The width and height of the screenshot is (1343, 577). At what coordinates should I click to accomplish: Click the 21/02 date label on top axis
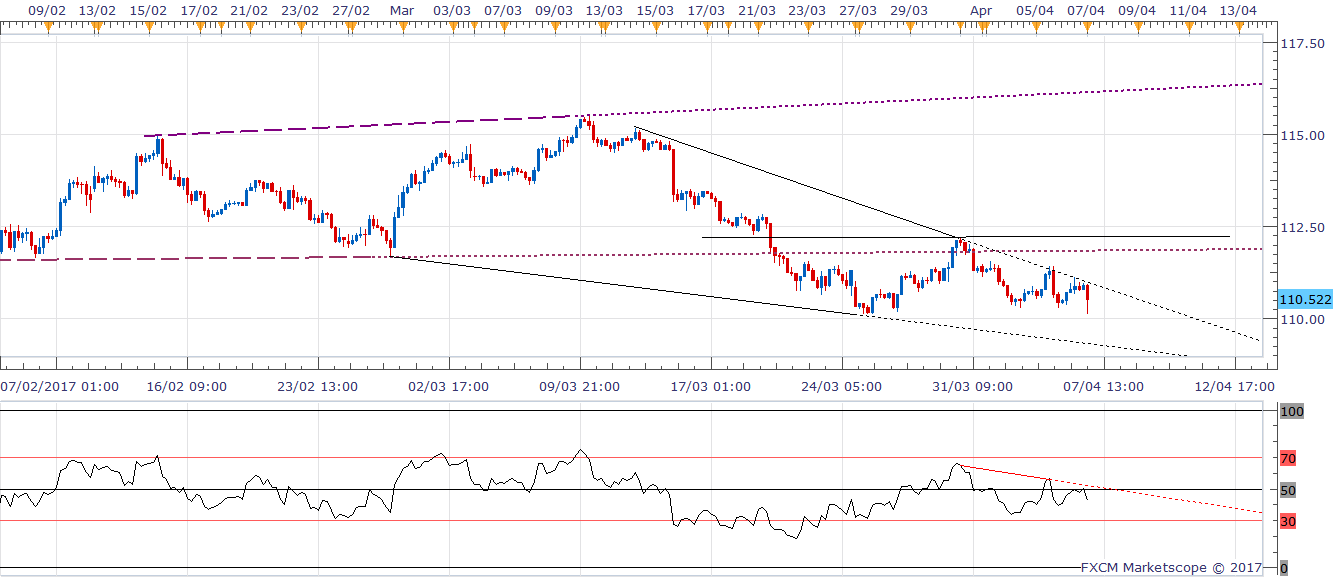[249, 9]
